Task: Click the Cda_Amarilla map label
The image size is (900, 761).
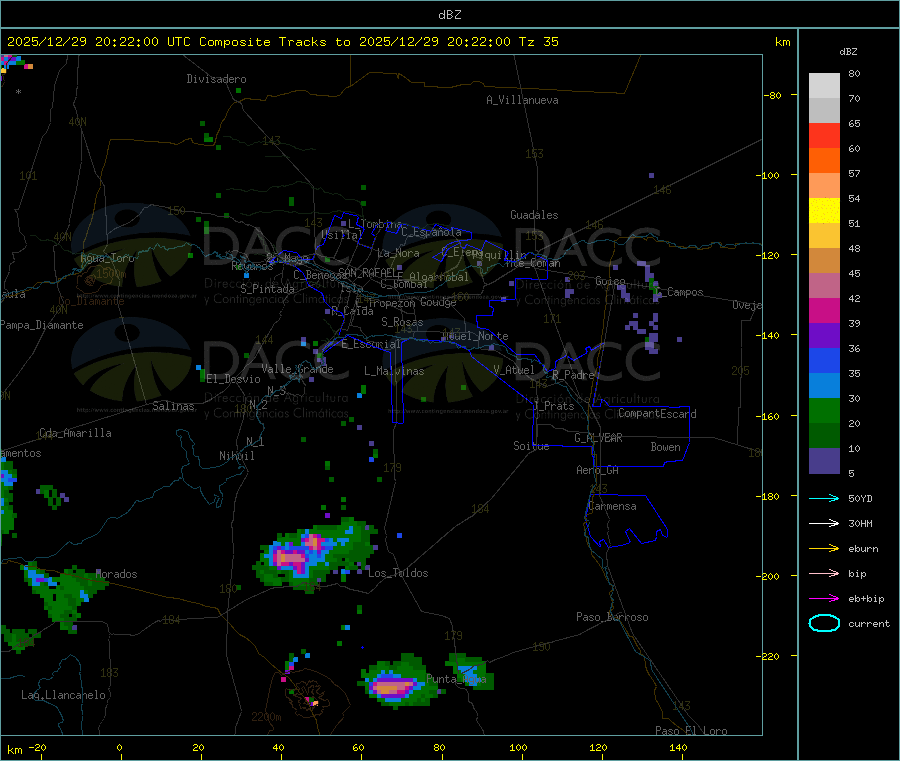Action: 75,433
